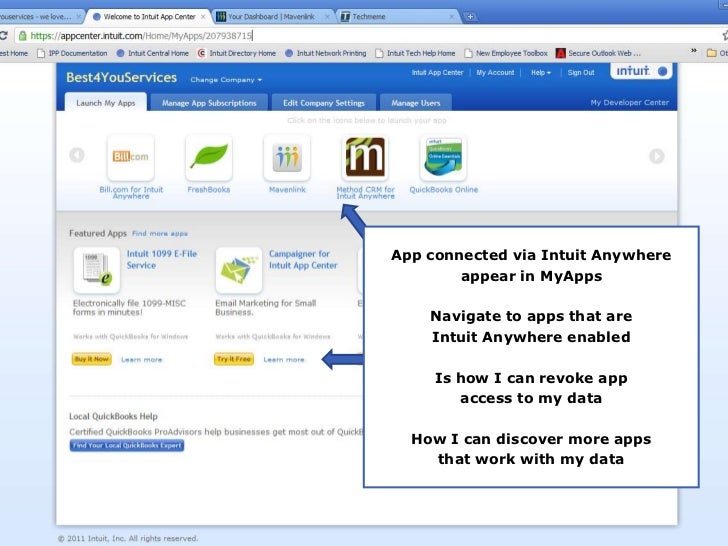Screen dimensions: 728x546
Task: Launch the Mavenlink app icon
Action: point(287,157)
